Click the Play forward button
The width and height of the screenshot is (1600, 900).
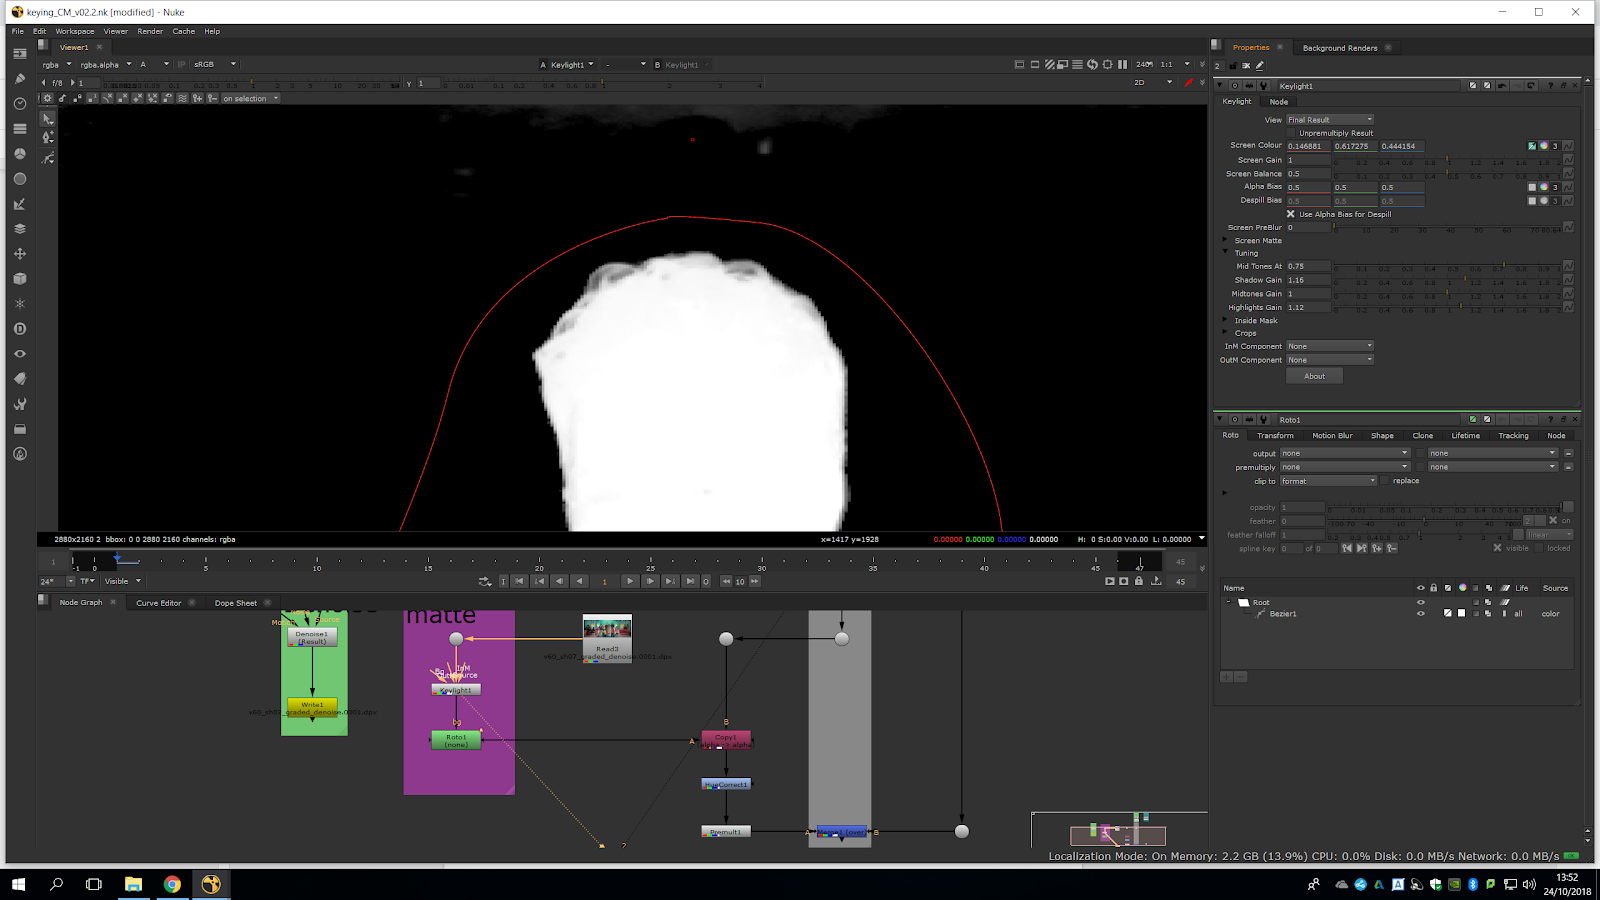(x=629, y=581)
